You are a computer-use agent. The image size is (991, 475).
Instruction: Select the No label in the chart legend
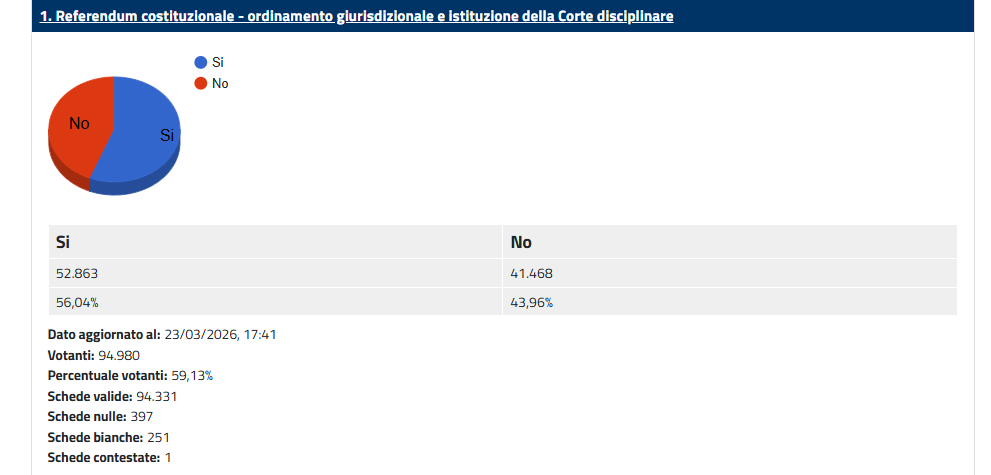220,83
